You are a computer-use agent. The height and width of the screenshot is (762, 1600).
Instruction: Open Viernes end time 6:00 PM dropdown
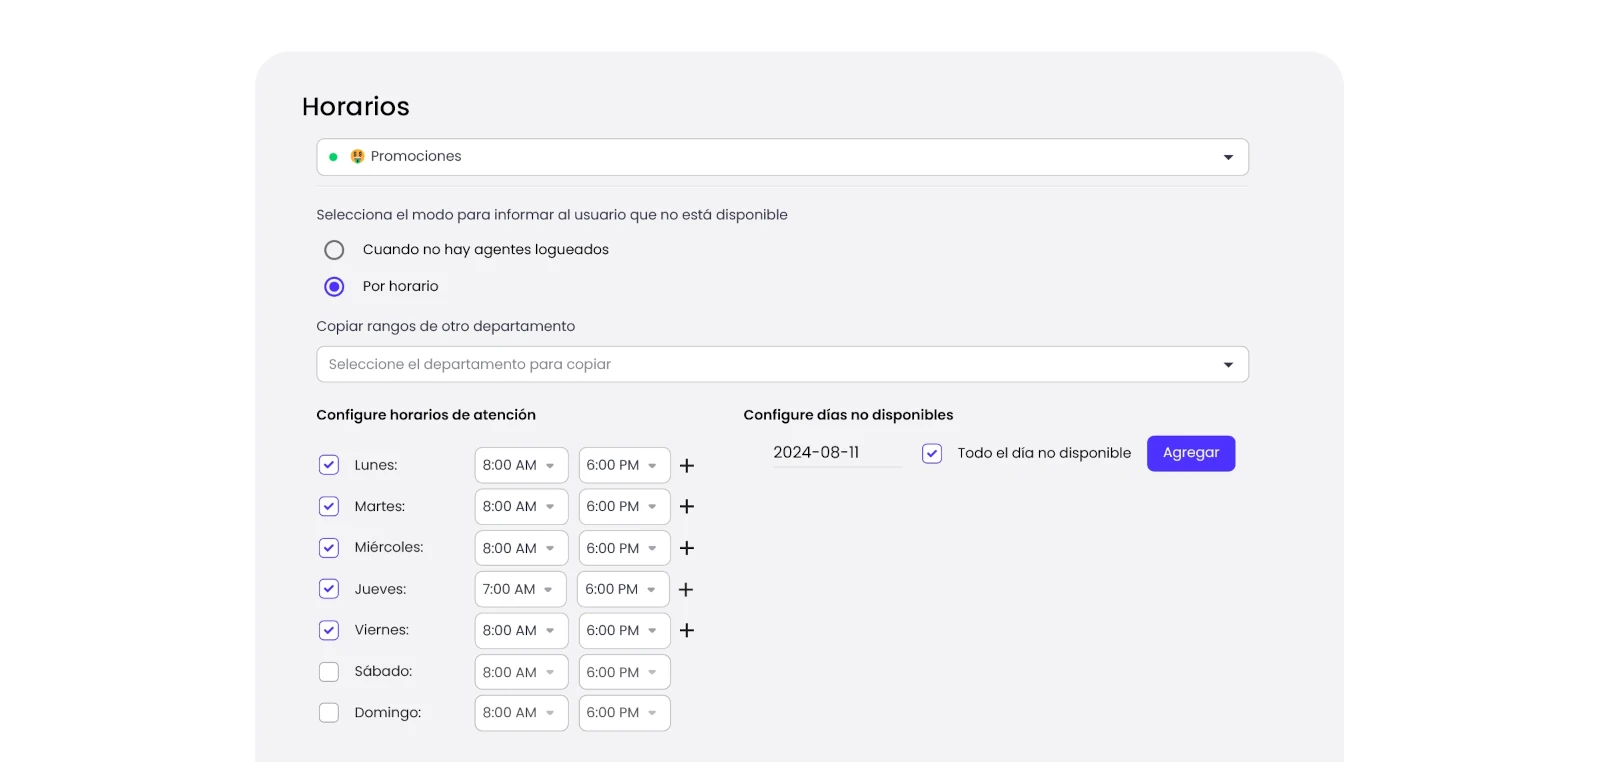point(624,631)
